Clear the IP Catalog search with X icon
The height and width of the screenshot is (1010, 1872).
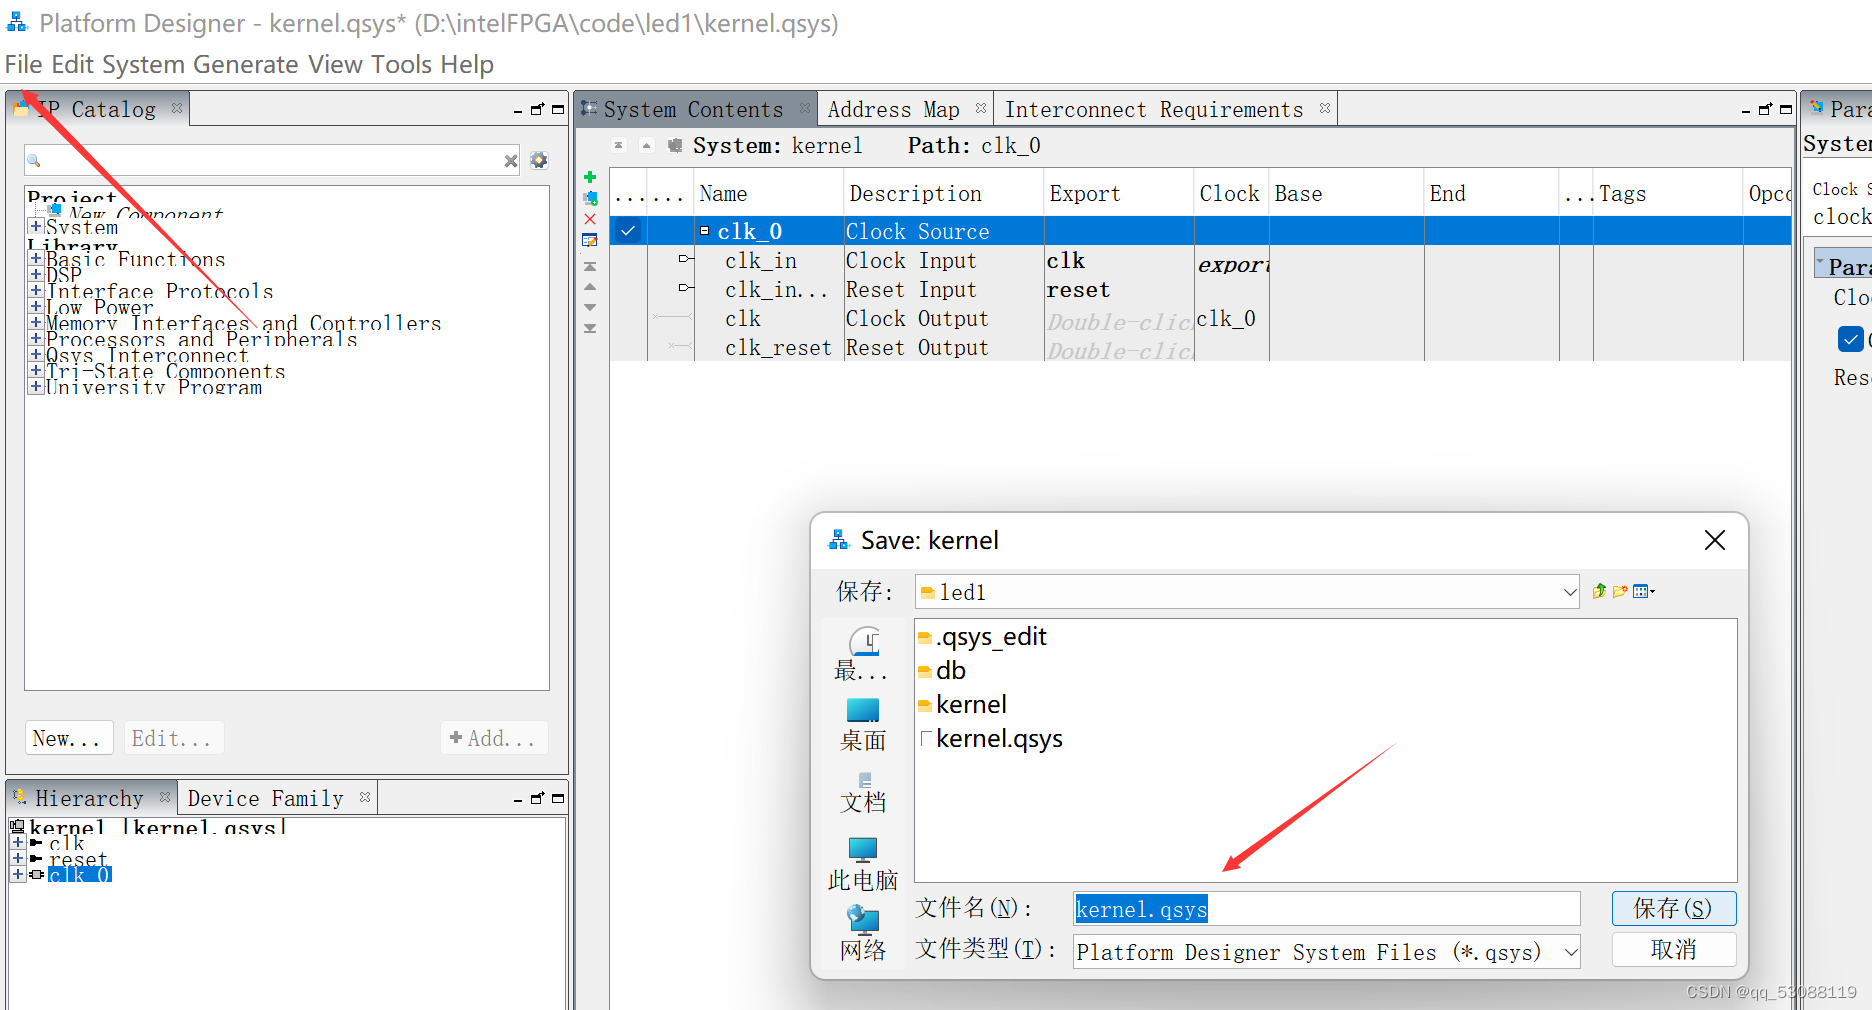pyautogui.click(x=511, y=161)
